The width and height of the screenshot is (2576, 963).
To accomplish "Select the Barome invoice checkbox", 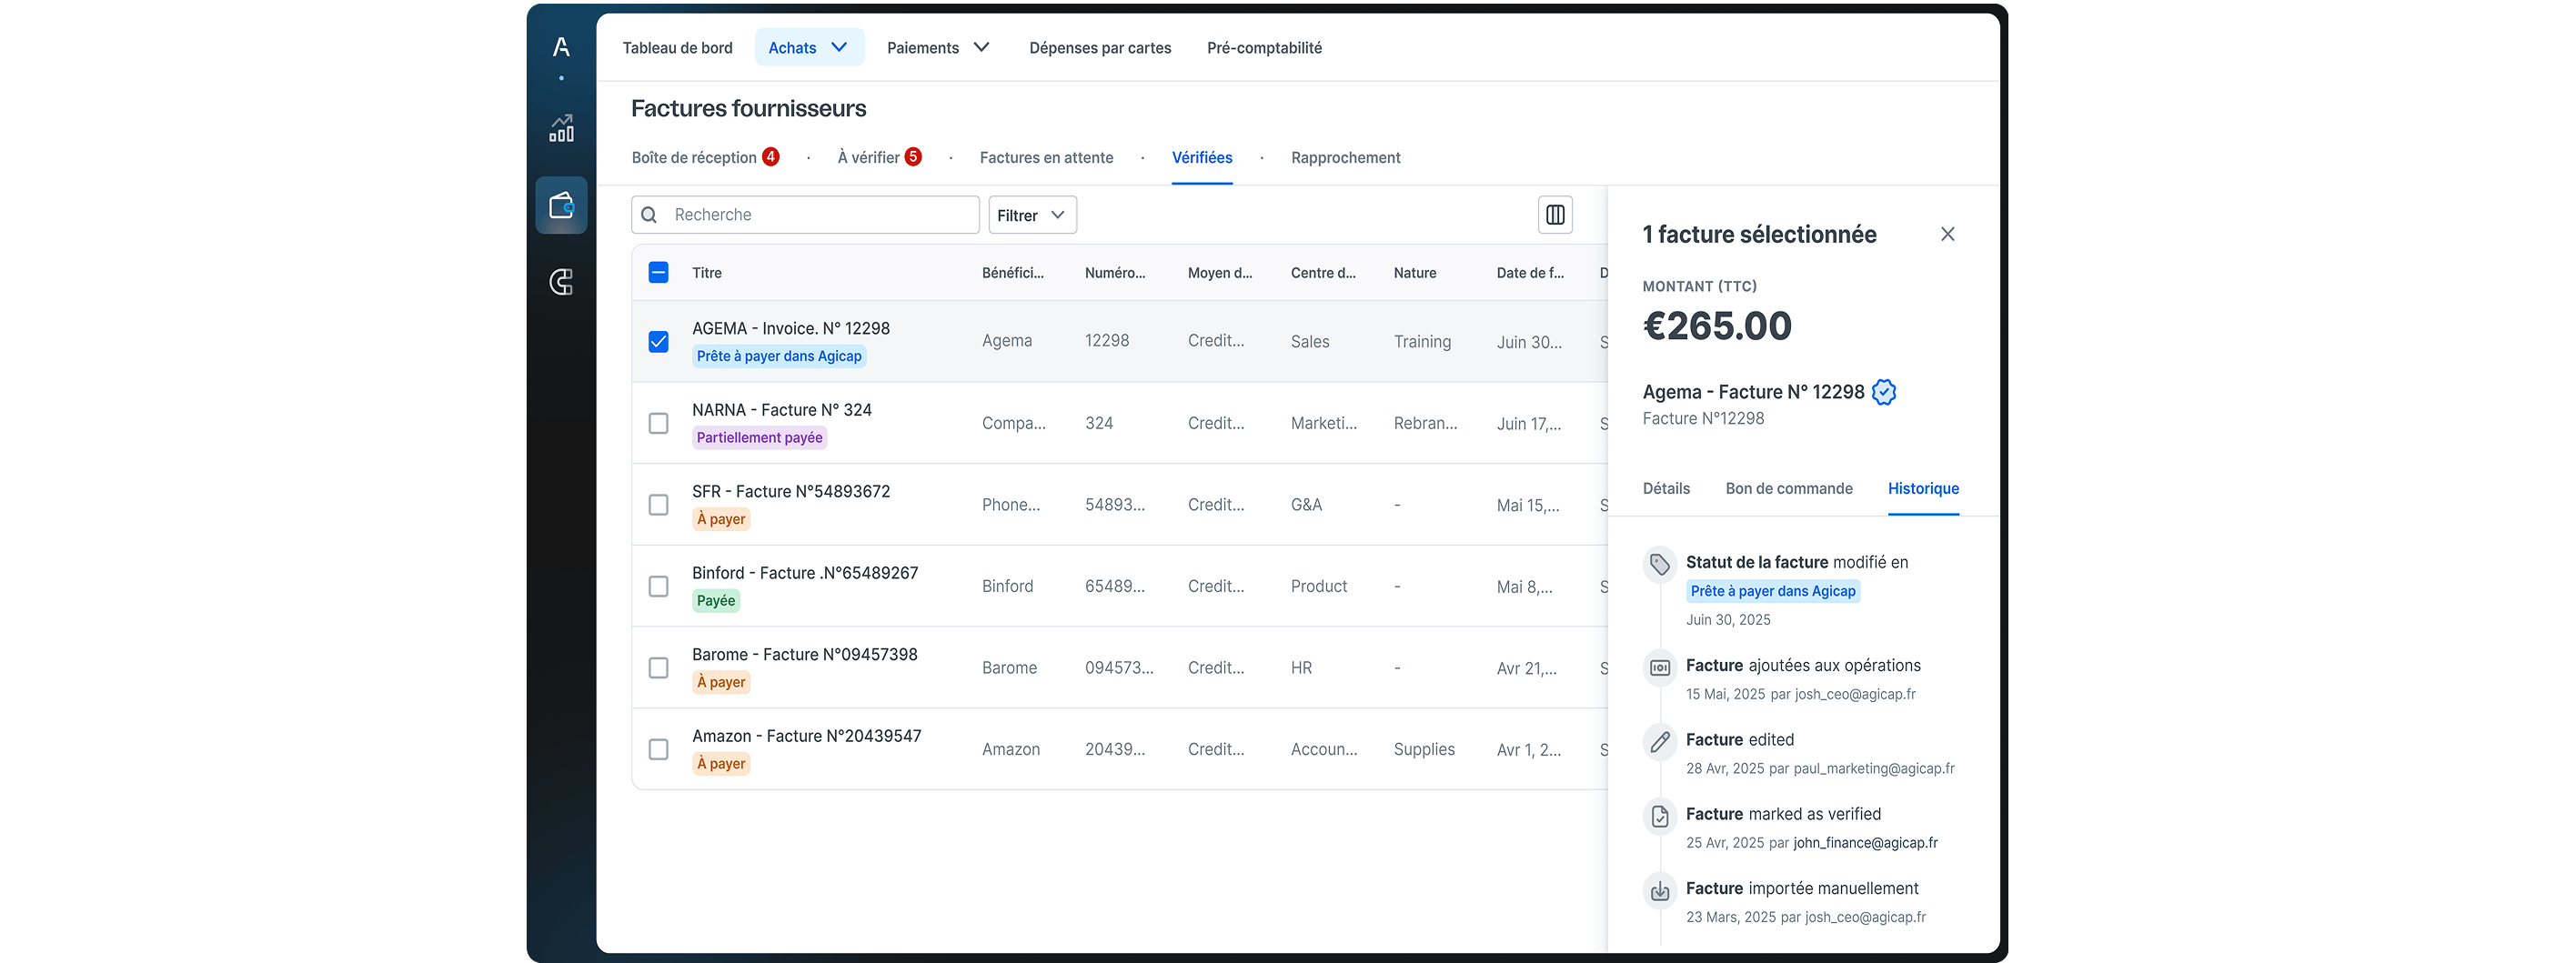I will pyautogui.click(x=658, y=668).
